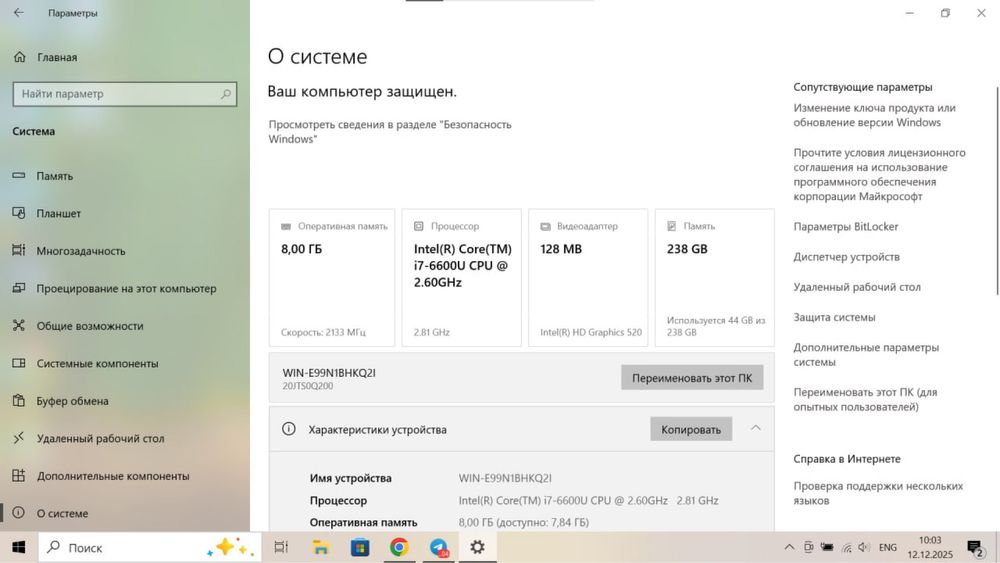Open the clock showing 10:03
The width and height of the screenshot is (1000, 563).
pyautogui.click(x=930, y=547)
